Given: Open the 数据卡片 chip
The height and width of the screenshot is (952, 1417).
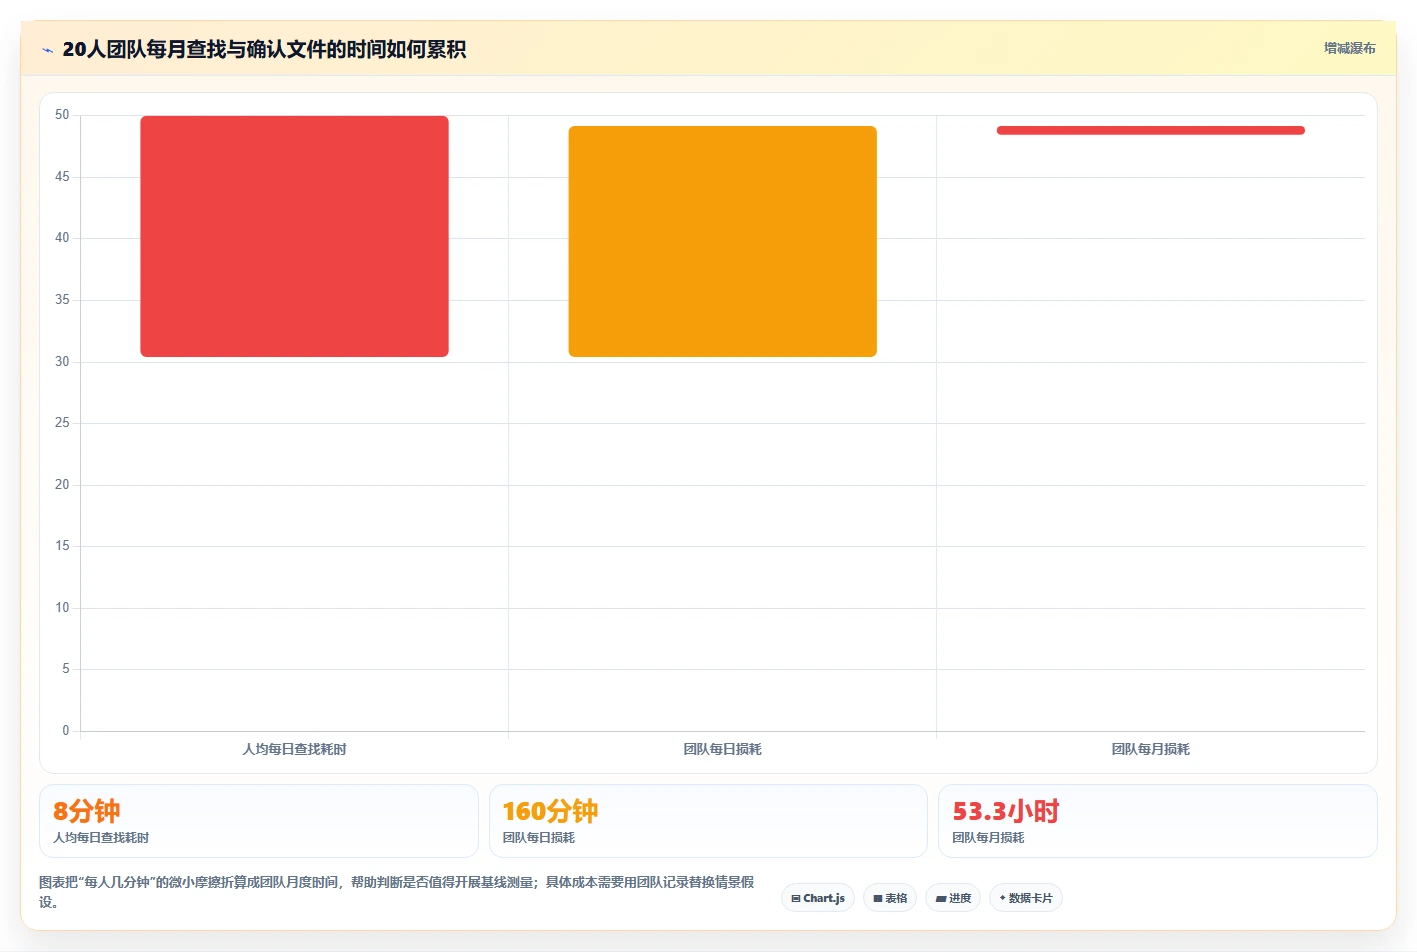Looking at the screenshot, I should pyautogui.click(x=1026, y=898).
